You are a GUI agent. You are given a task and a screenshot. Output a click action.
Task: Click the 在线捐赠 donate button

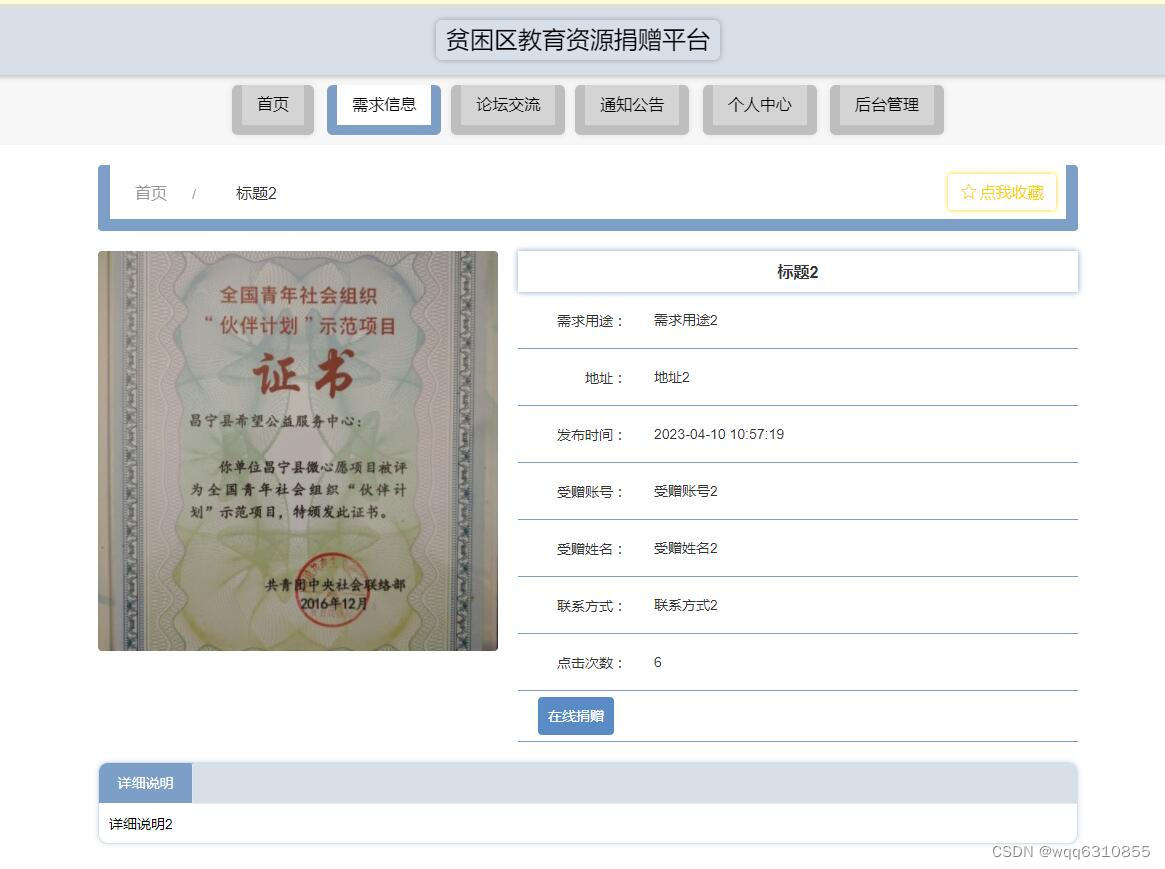576,716
